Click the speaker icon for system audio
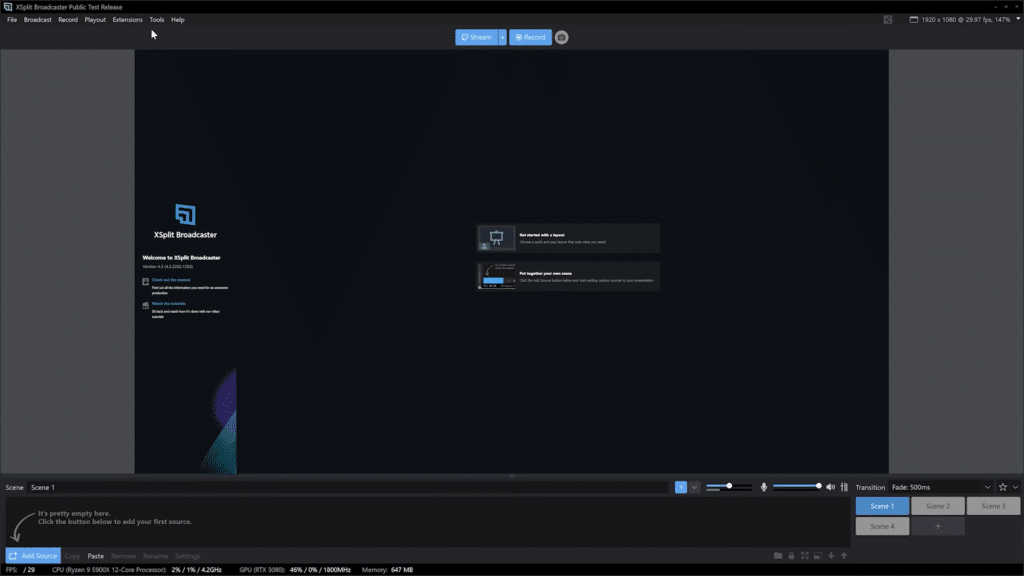 tap(830, 487)
